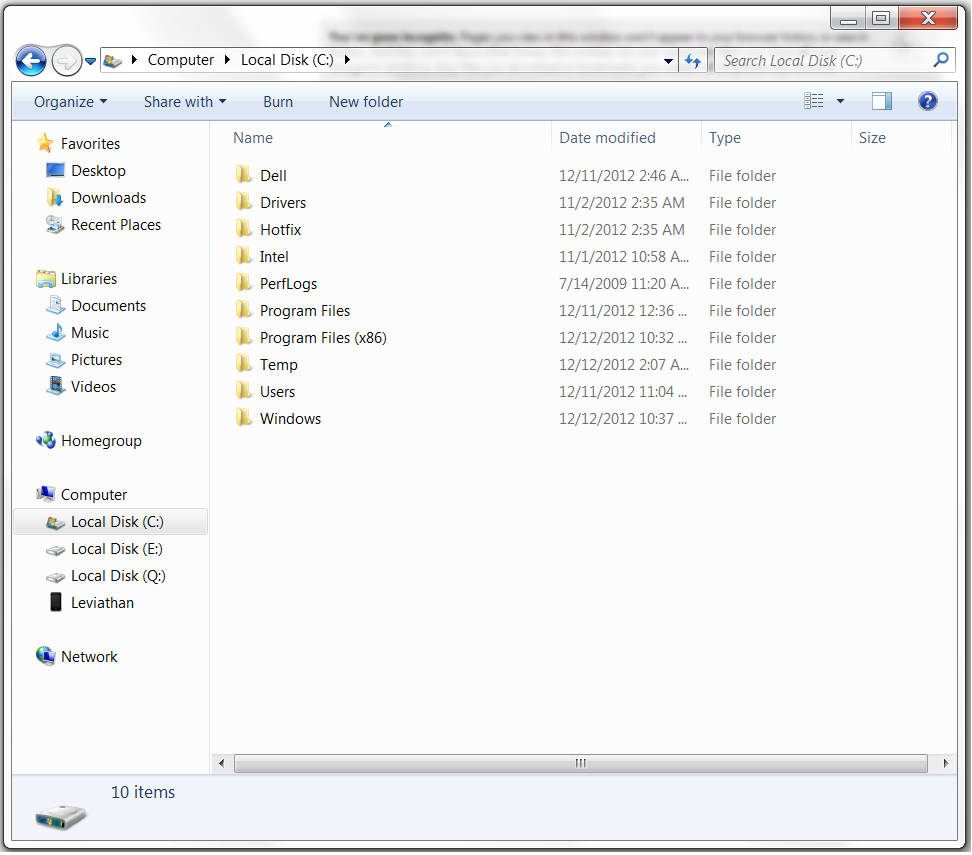Image resolution: width=972 pixels, height=855 pixels.
Task: Open the More view options dropdown arrow
Action: click(x=841, y=101)
